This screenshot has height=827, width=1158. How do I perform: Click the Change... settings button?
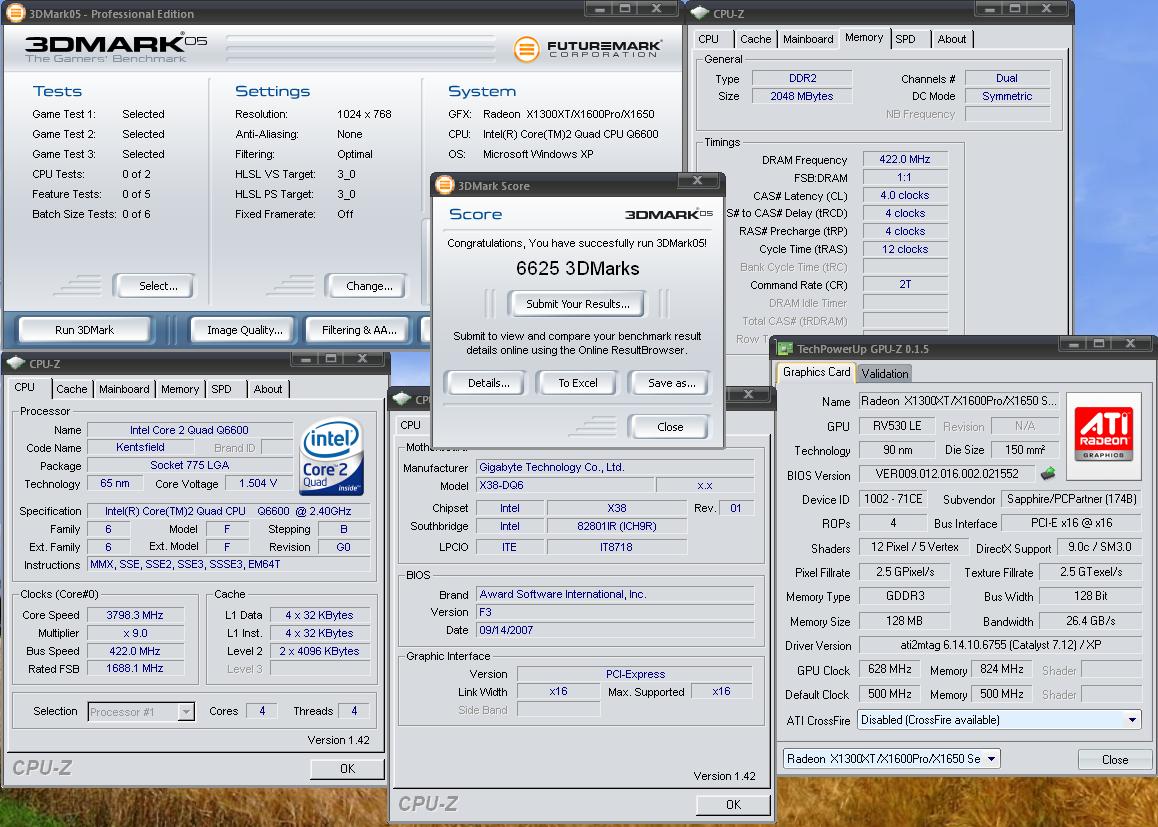(366, 286)
